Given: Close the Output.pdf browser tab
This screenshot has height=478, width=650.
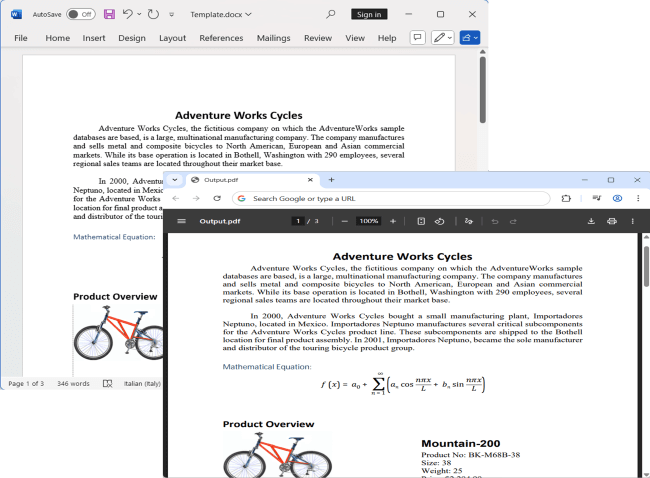Looking at the screenshot, I should click(310, 180).
